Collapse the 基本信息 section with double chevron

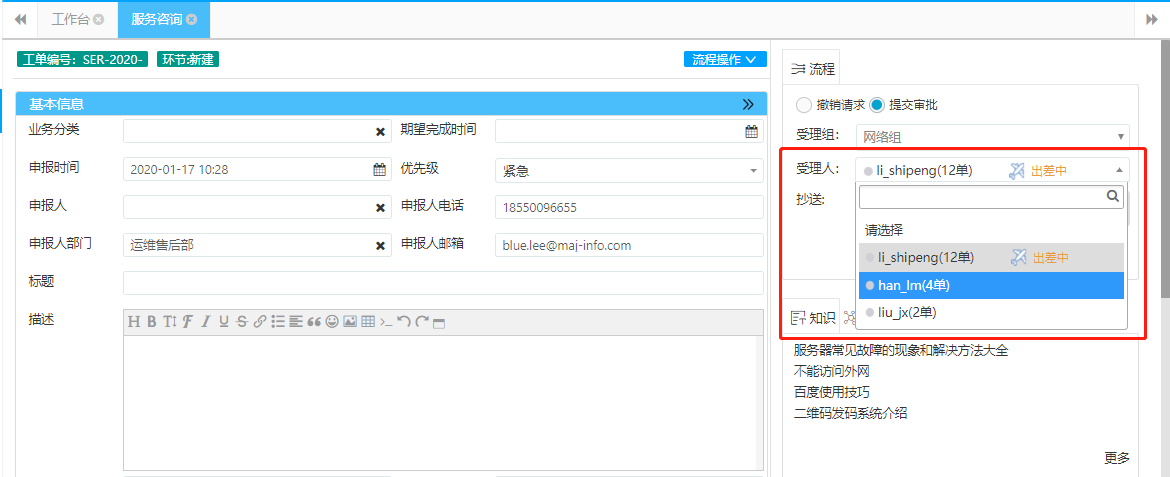pyautogui.click(x=748, y=104)
